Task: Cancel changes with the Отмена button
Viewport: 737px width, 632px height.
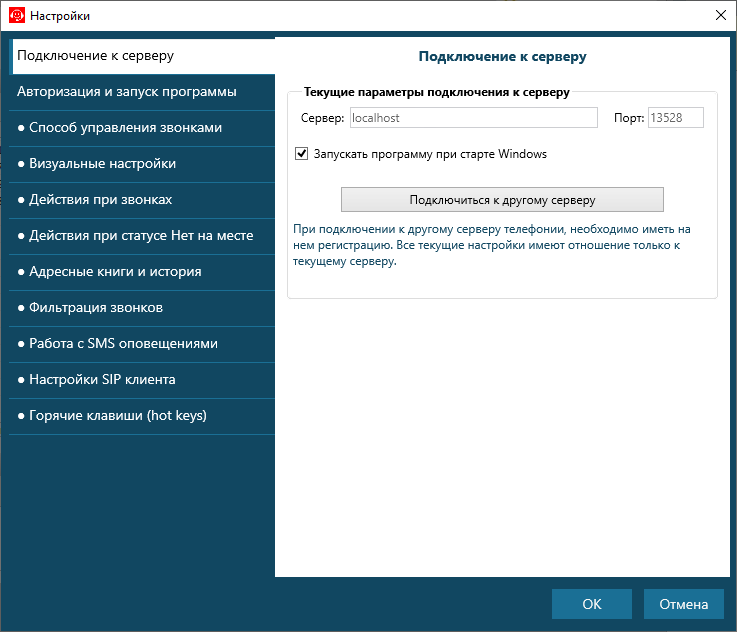Action: coord(683,604)
